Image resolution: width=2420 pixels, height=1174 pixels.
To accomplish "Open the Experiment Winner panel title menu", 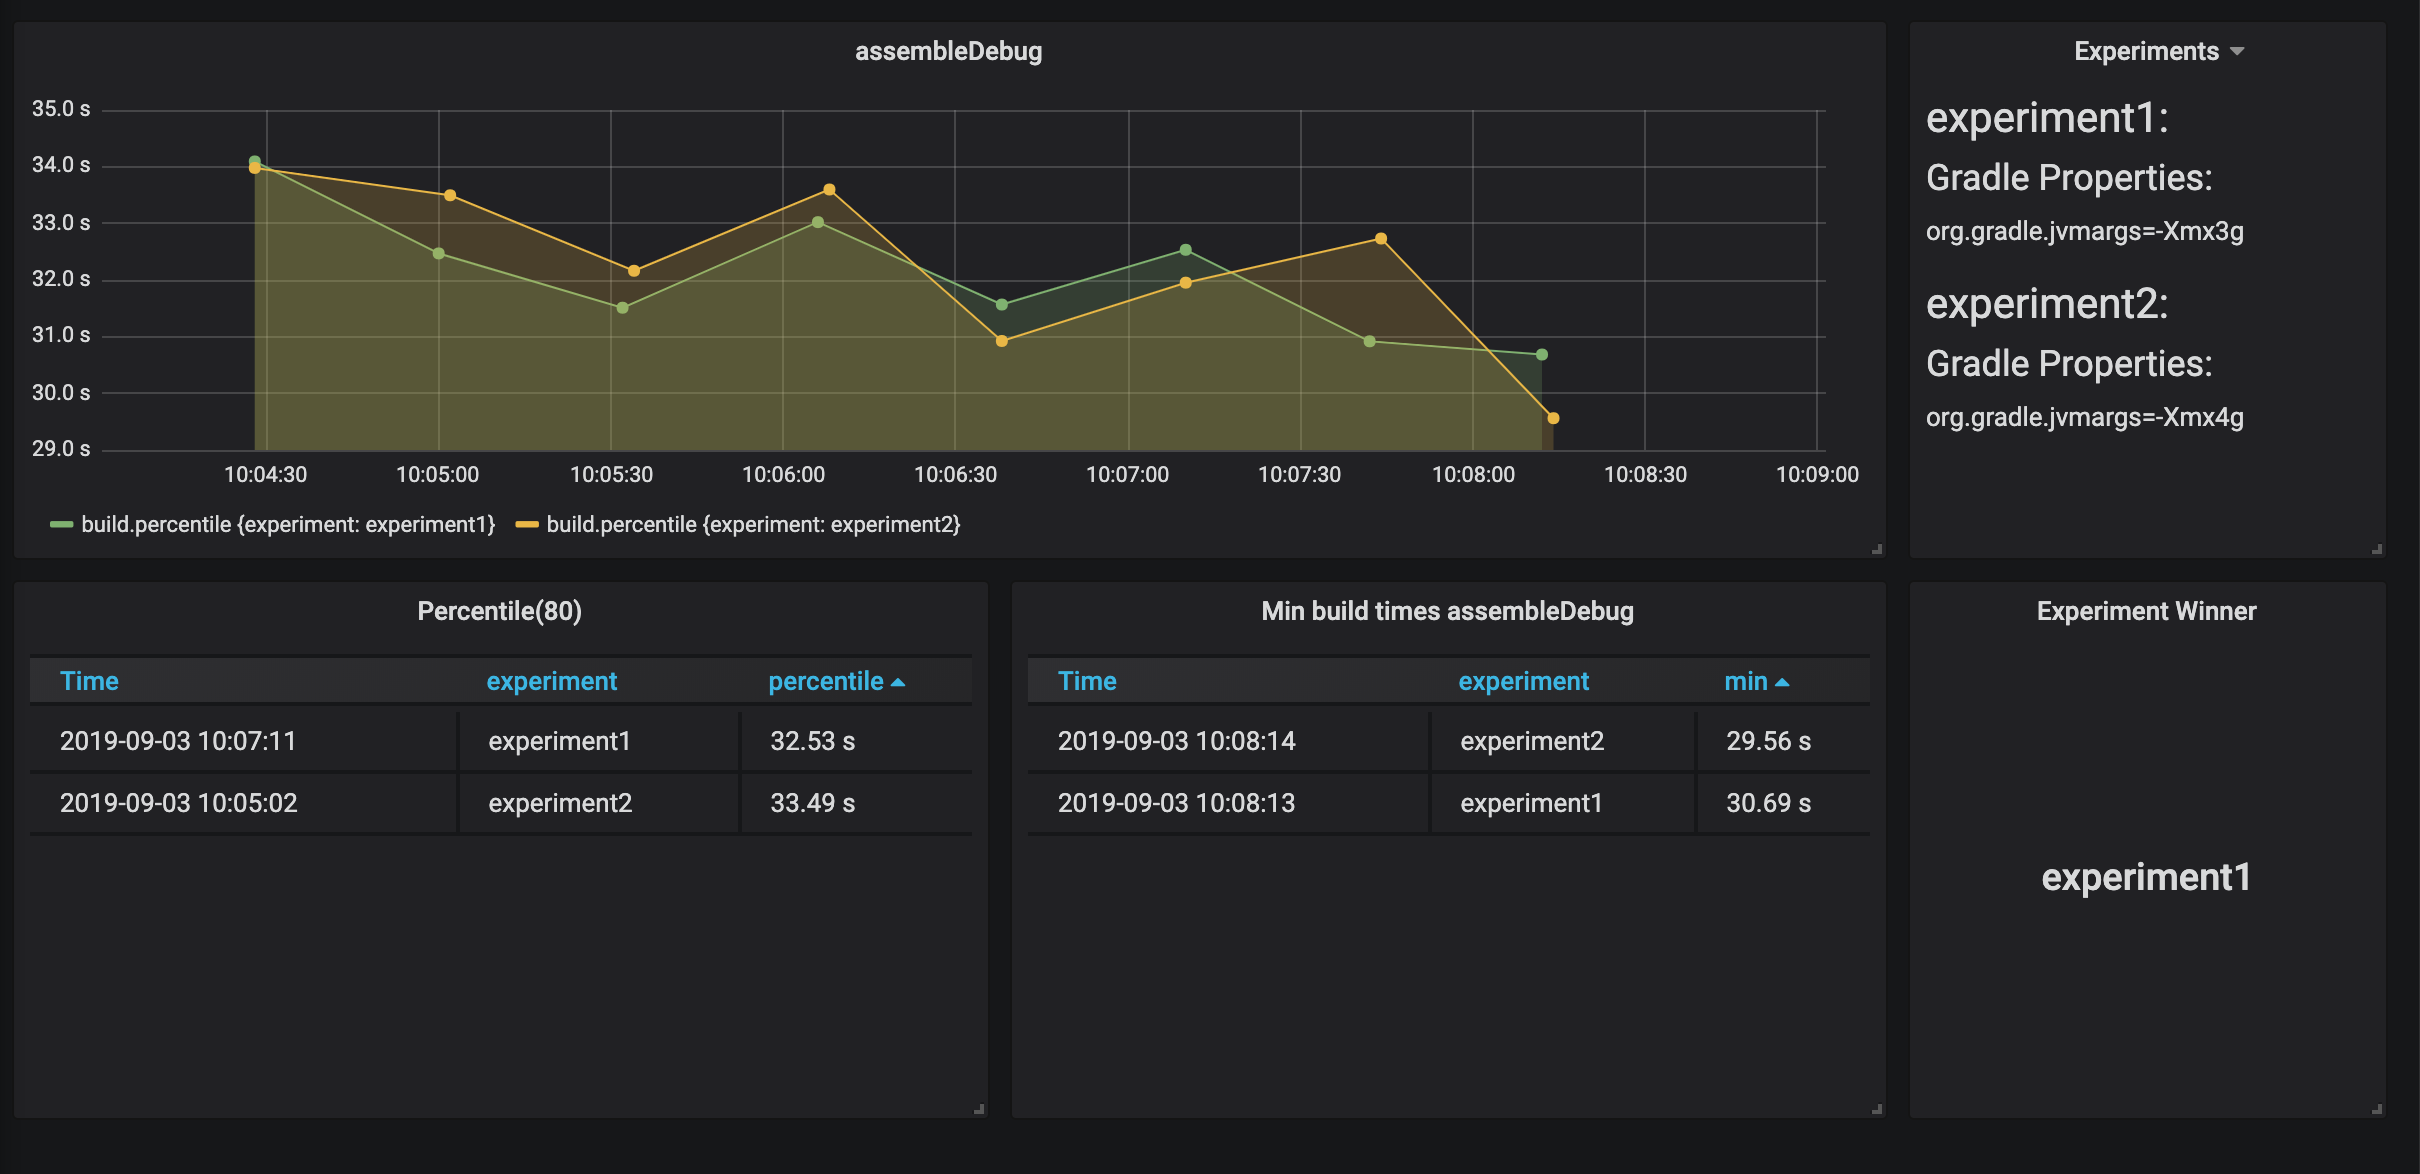I will pyautogui.click(x=2146, y=611).
